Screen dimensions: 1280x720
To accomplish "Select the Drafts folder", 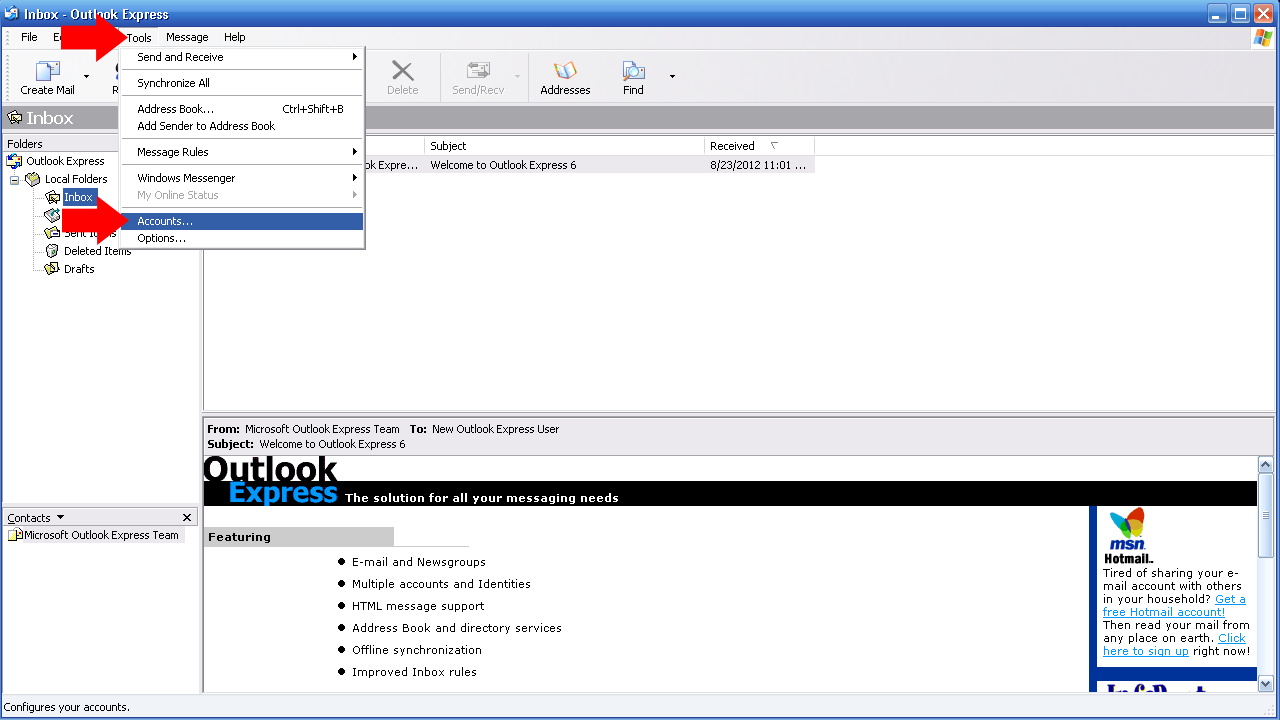I will point(79,269).
